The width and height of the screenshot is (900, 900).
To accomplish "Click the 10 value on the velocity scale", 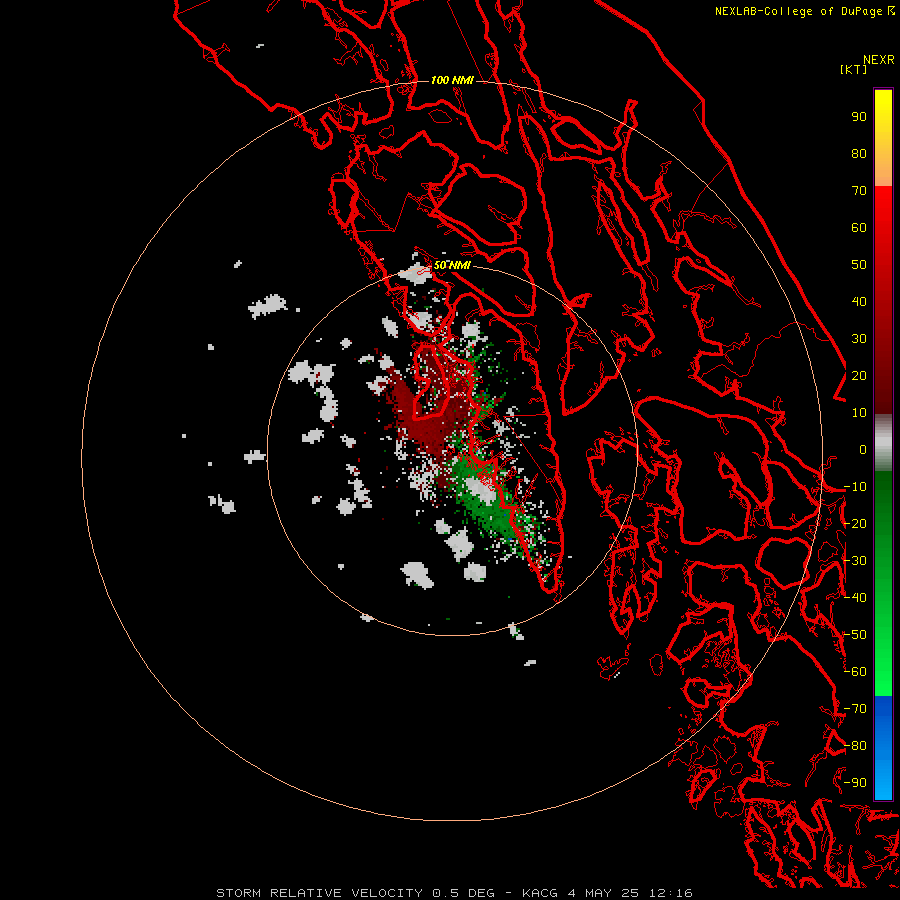I will [859, 413].
